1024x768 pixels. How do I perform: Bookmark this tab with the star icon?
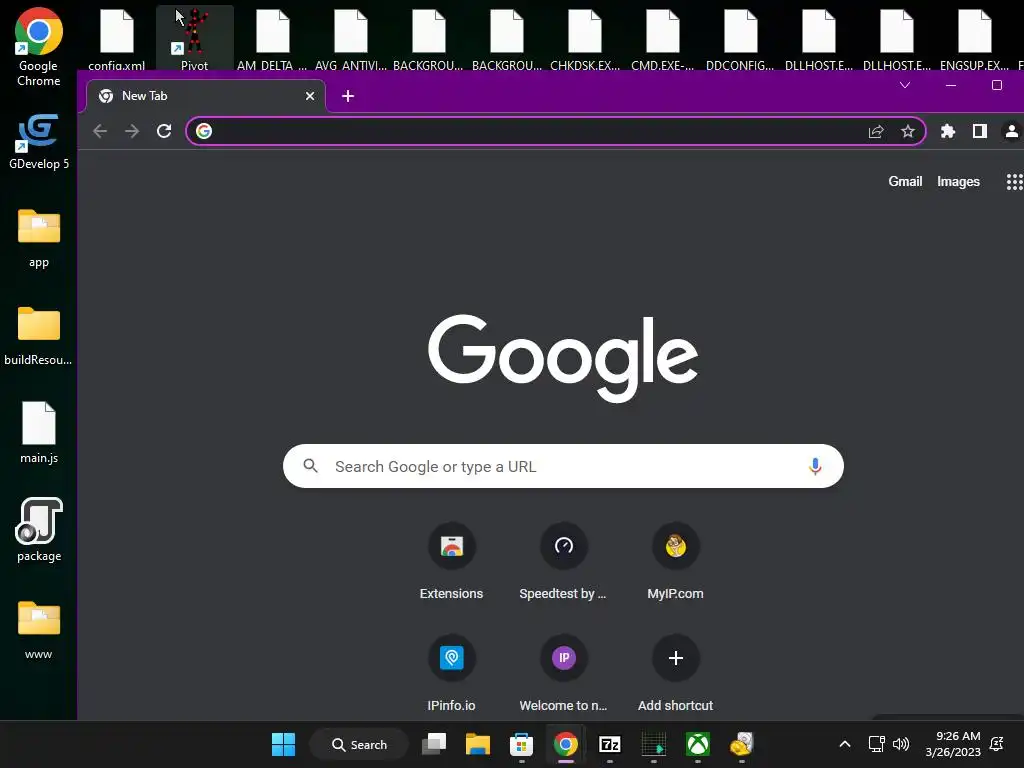(908, 131)
